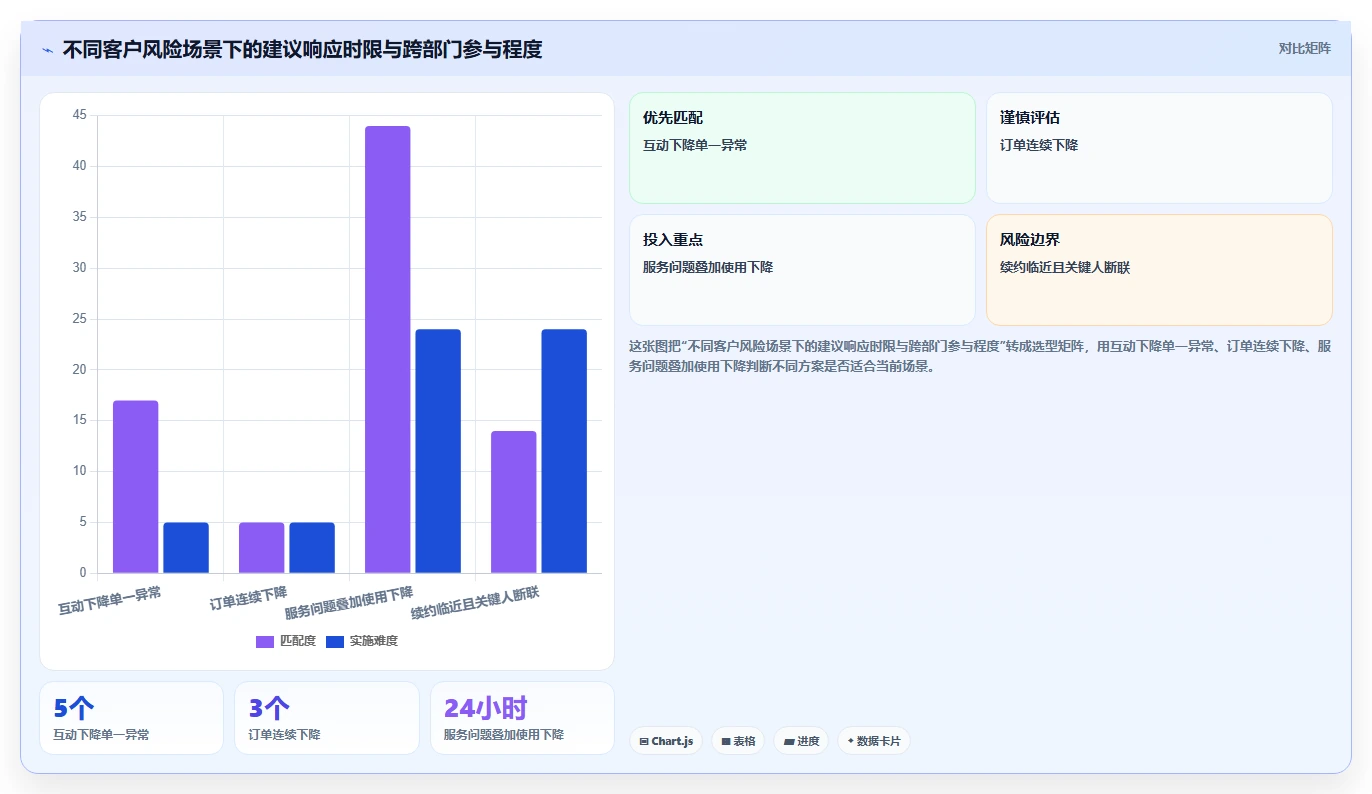
Task: Click the blue bar for 订单连续下降
Action: pos(312,548)
